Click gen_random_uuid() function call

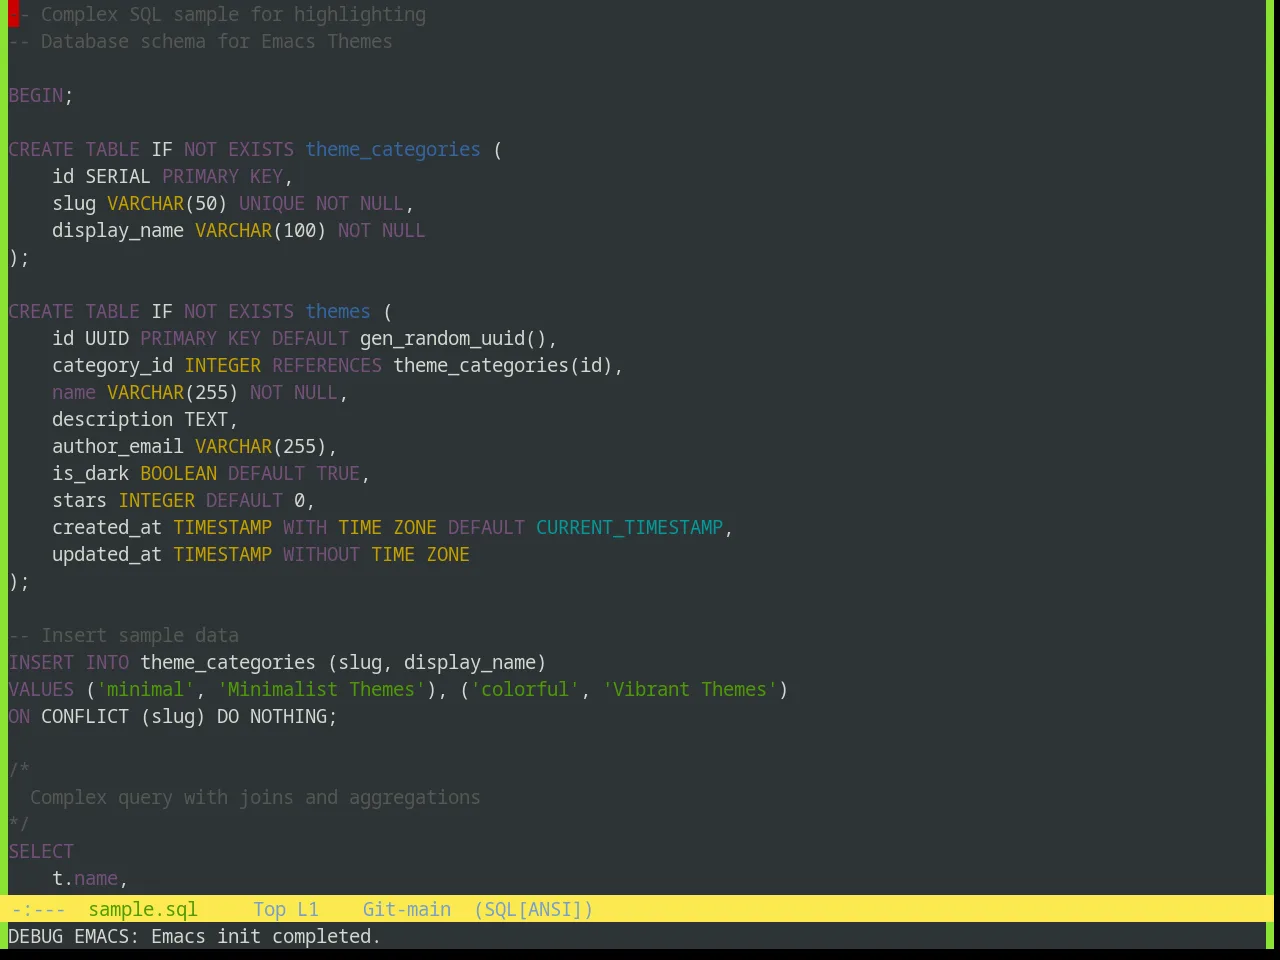(x=453, y=338)
